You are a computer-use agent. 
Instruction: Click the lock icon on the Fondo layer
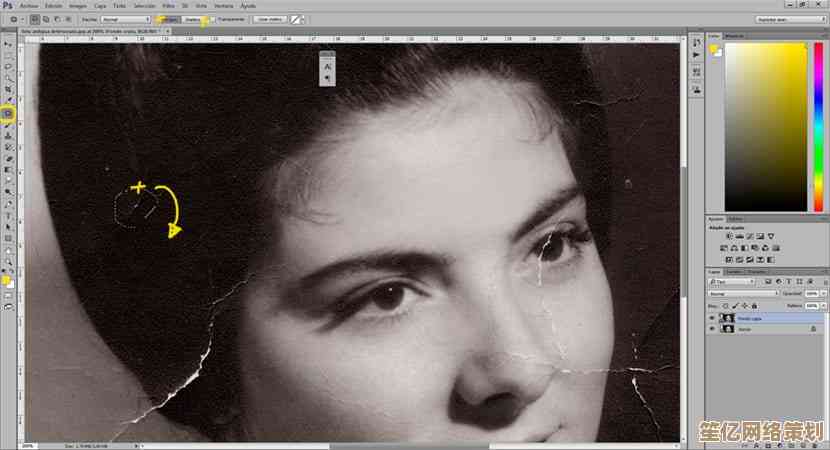[x=812, y=328]
